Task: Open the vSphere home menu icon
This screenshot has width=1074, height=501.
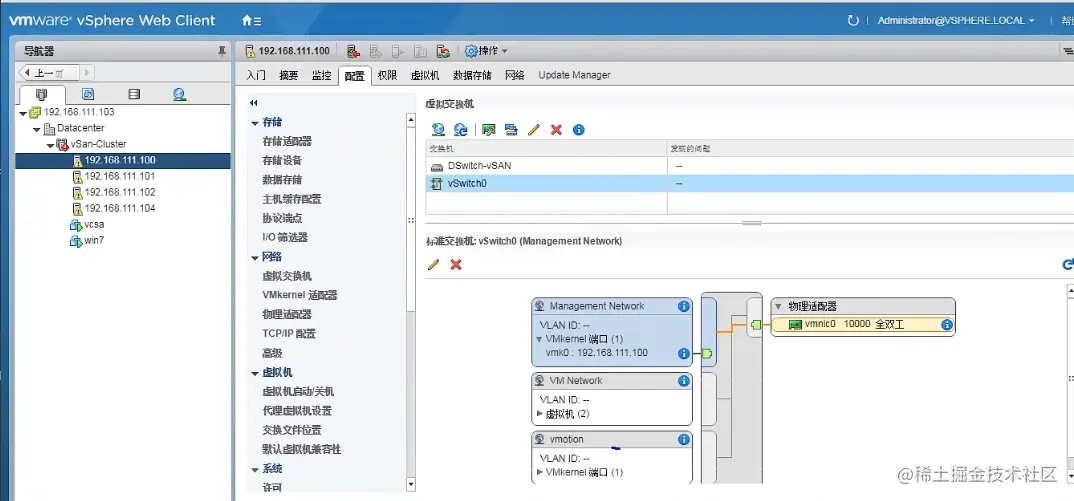Action: [251, 21]
